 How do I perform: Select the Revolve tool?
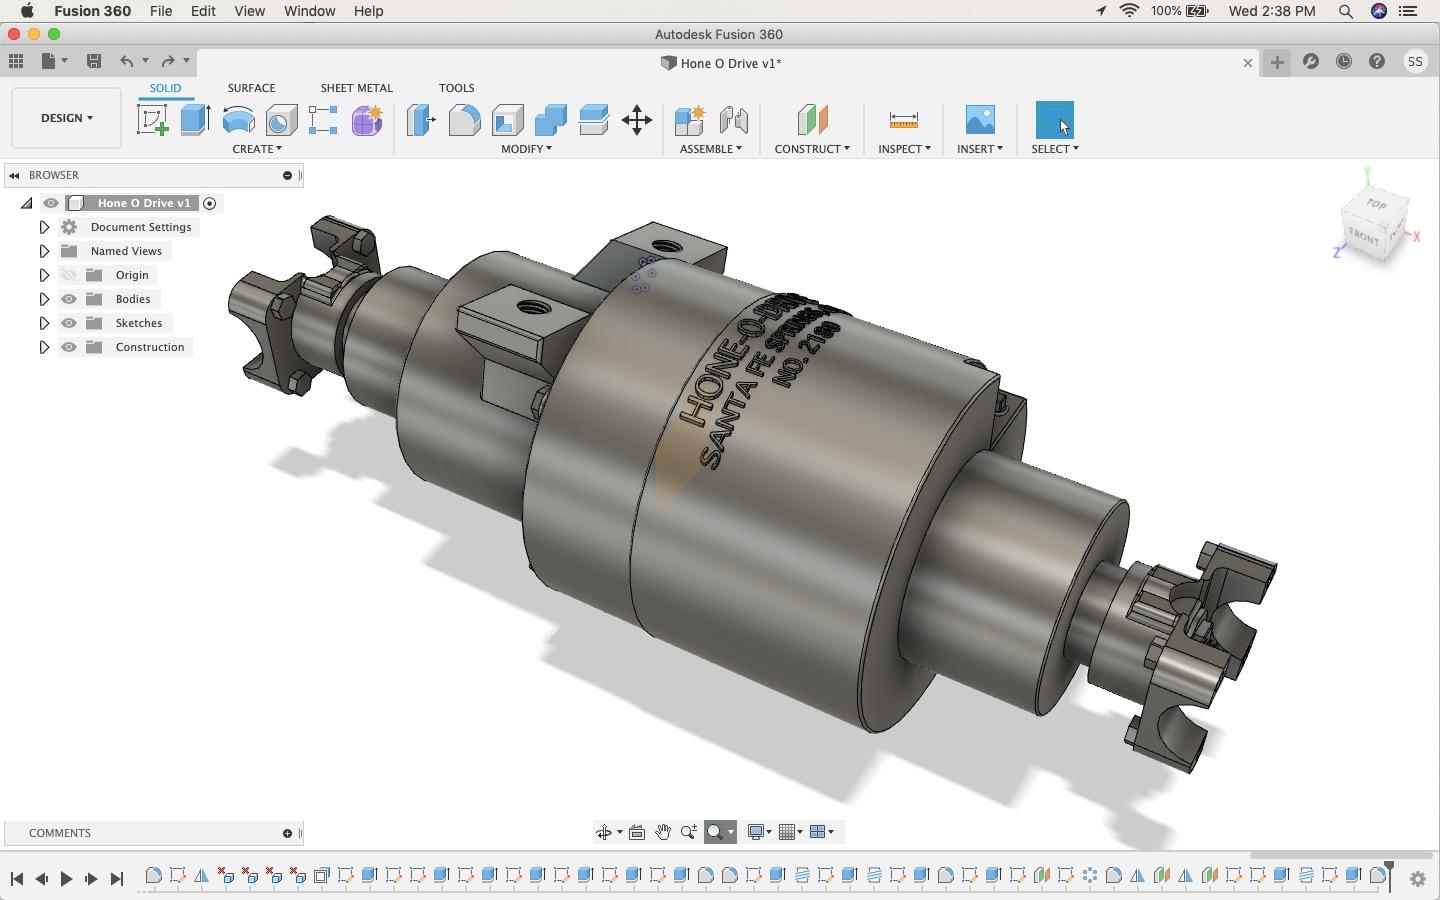tap(238, 120)
